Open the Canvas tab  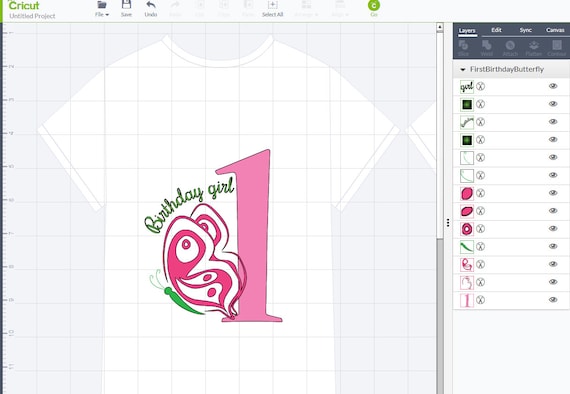tap(555, 30)
